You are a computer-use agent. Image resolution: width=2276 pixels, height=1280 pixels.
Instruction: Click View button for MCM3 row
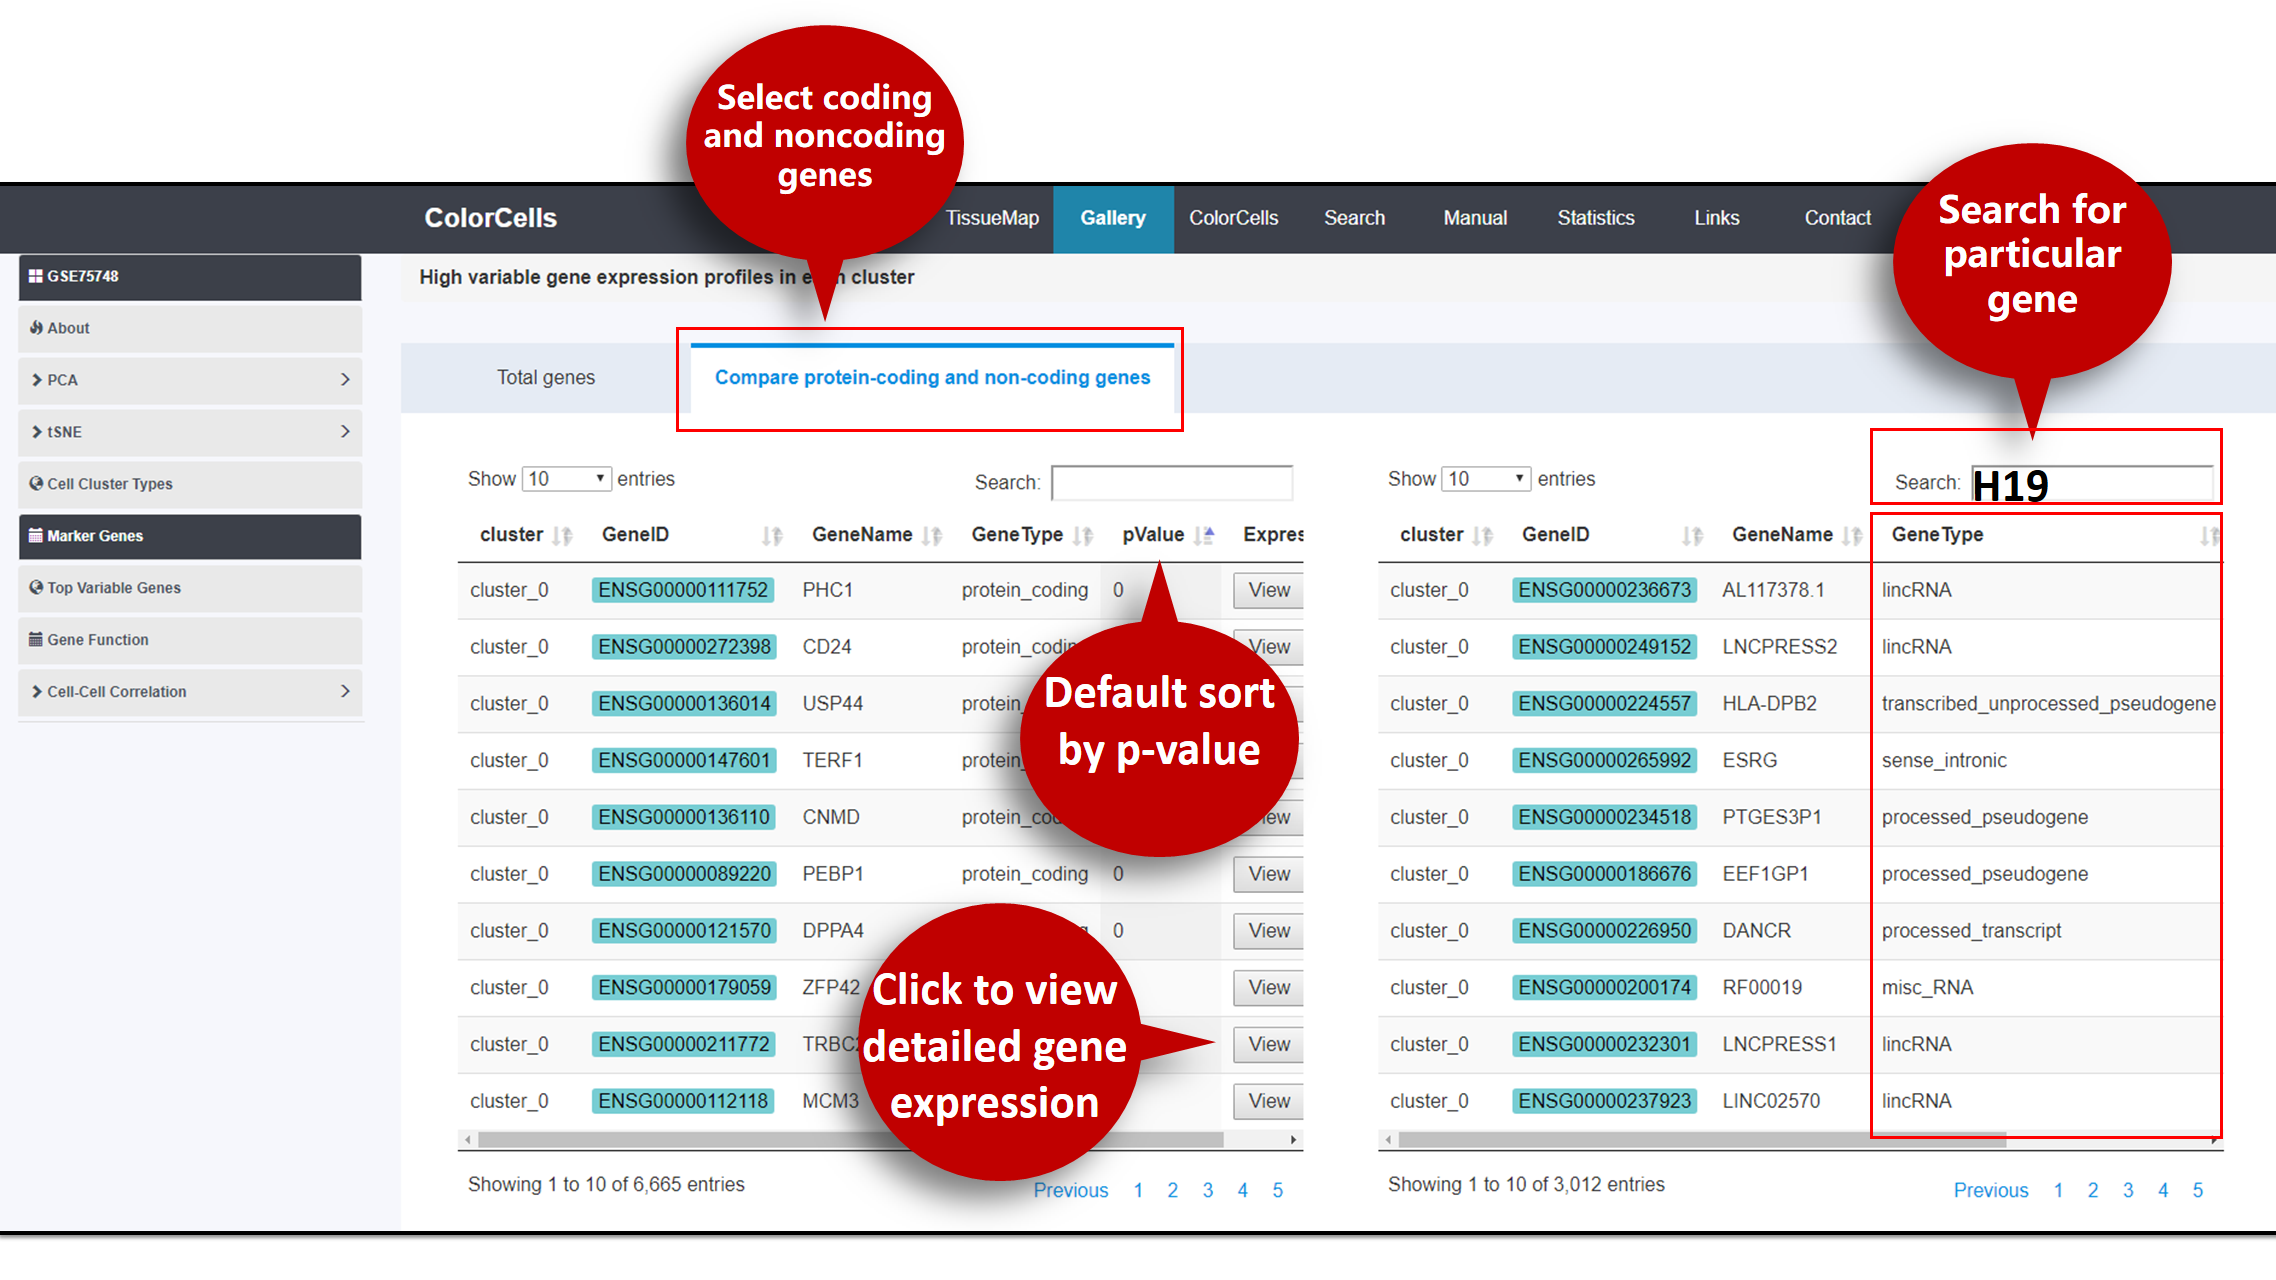point(1268,1101)
